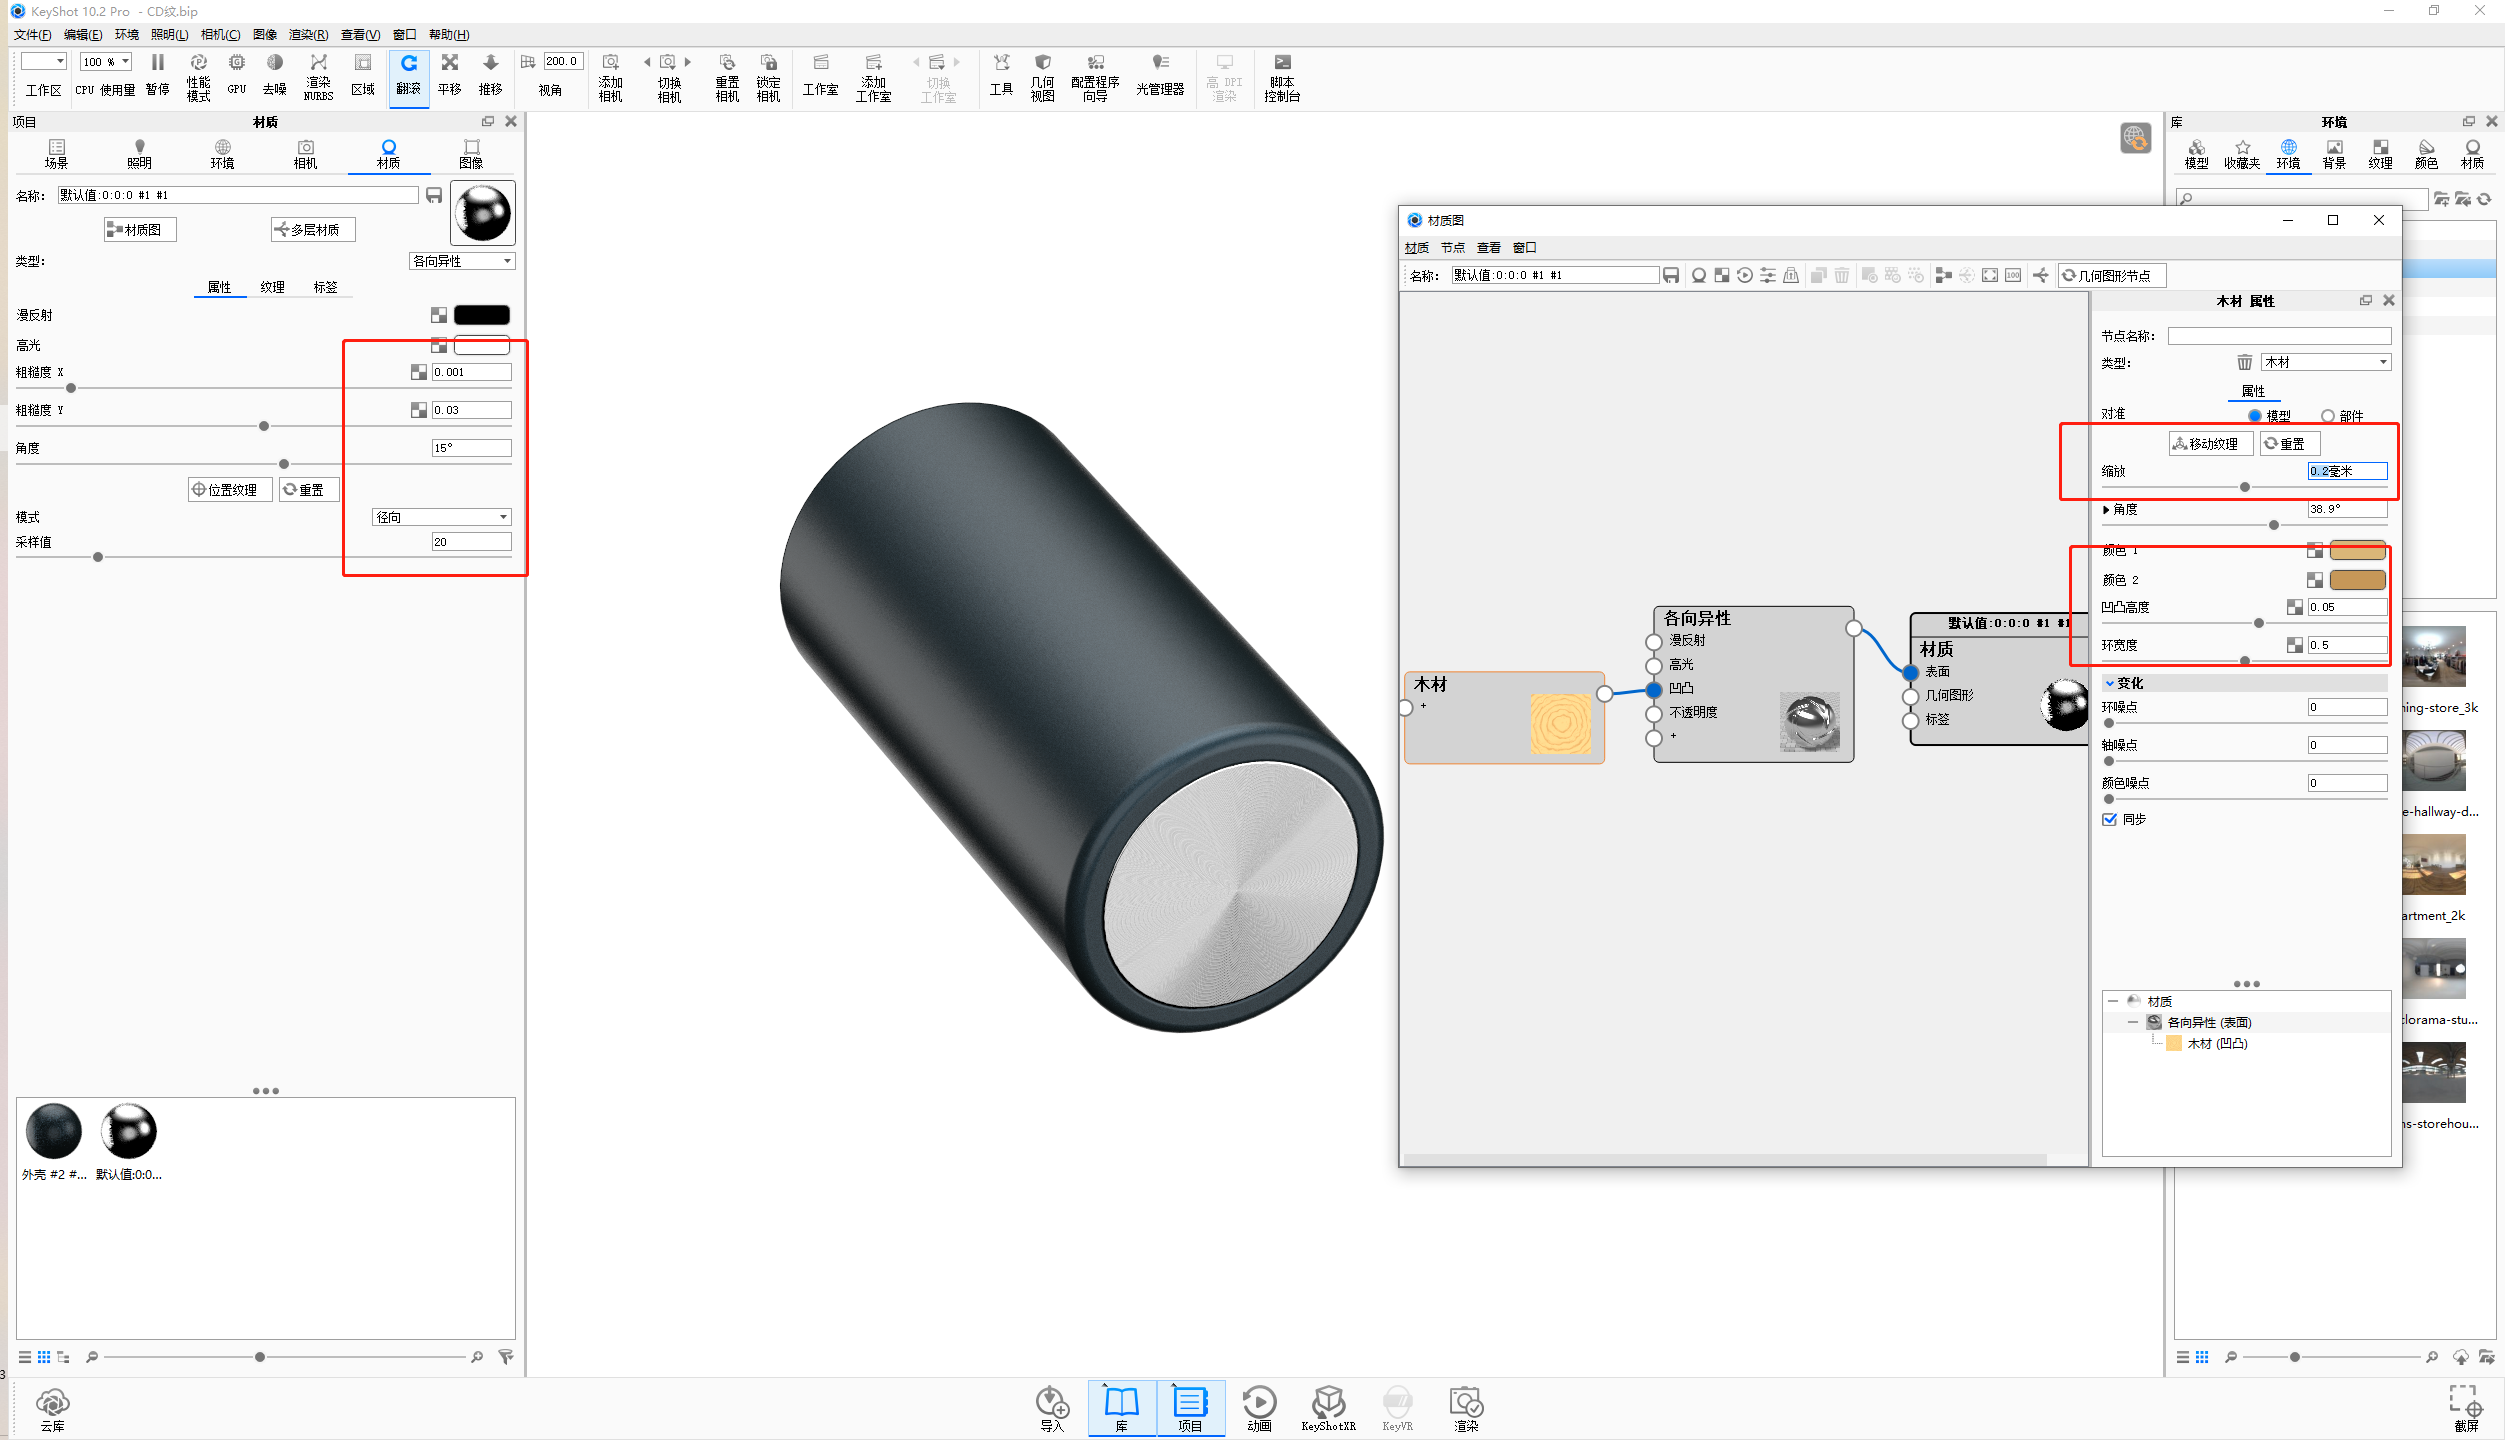This screenshot has height=1440, width=2505.
Task: Toggle the Sync checkbox
Action: tap(2110, 819)
